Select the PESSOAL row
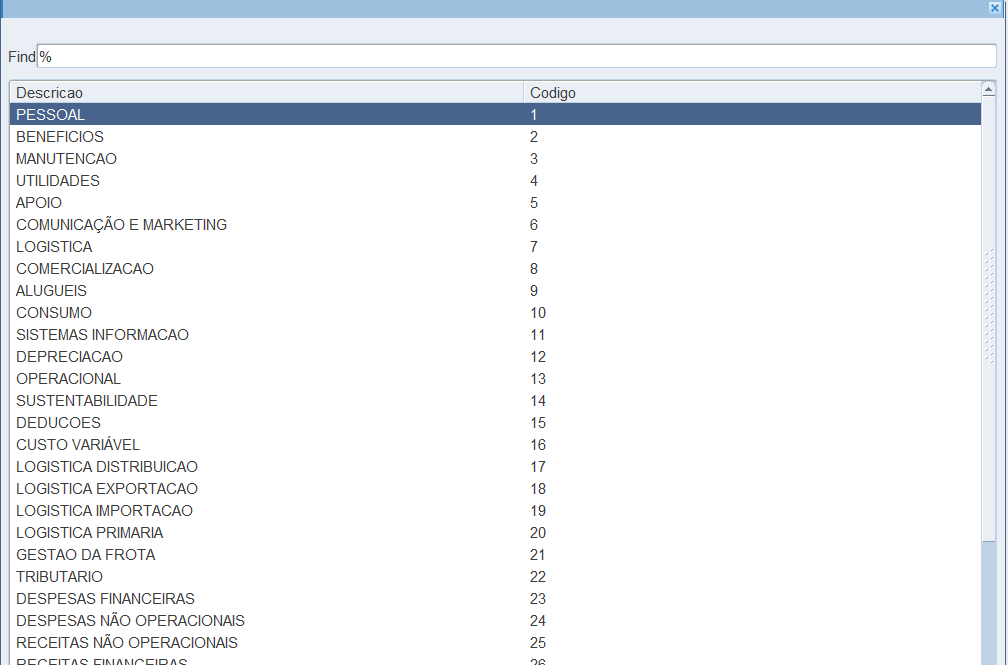The image size is (1008, 665). 495,114
